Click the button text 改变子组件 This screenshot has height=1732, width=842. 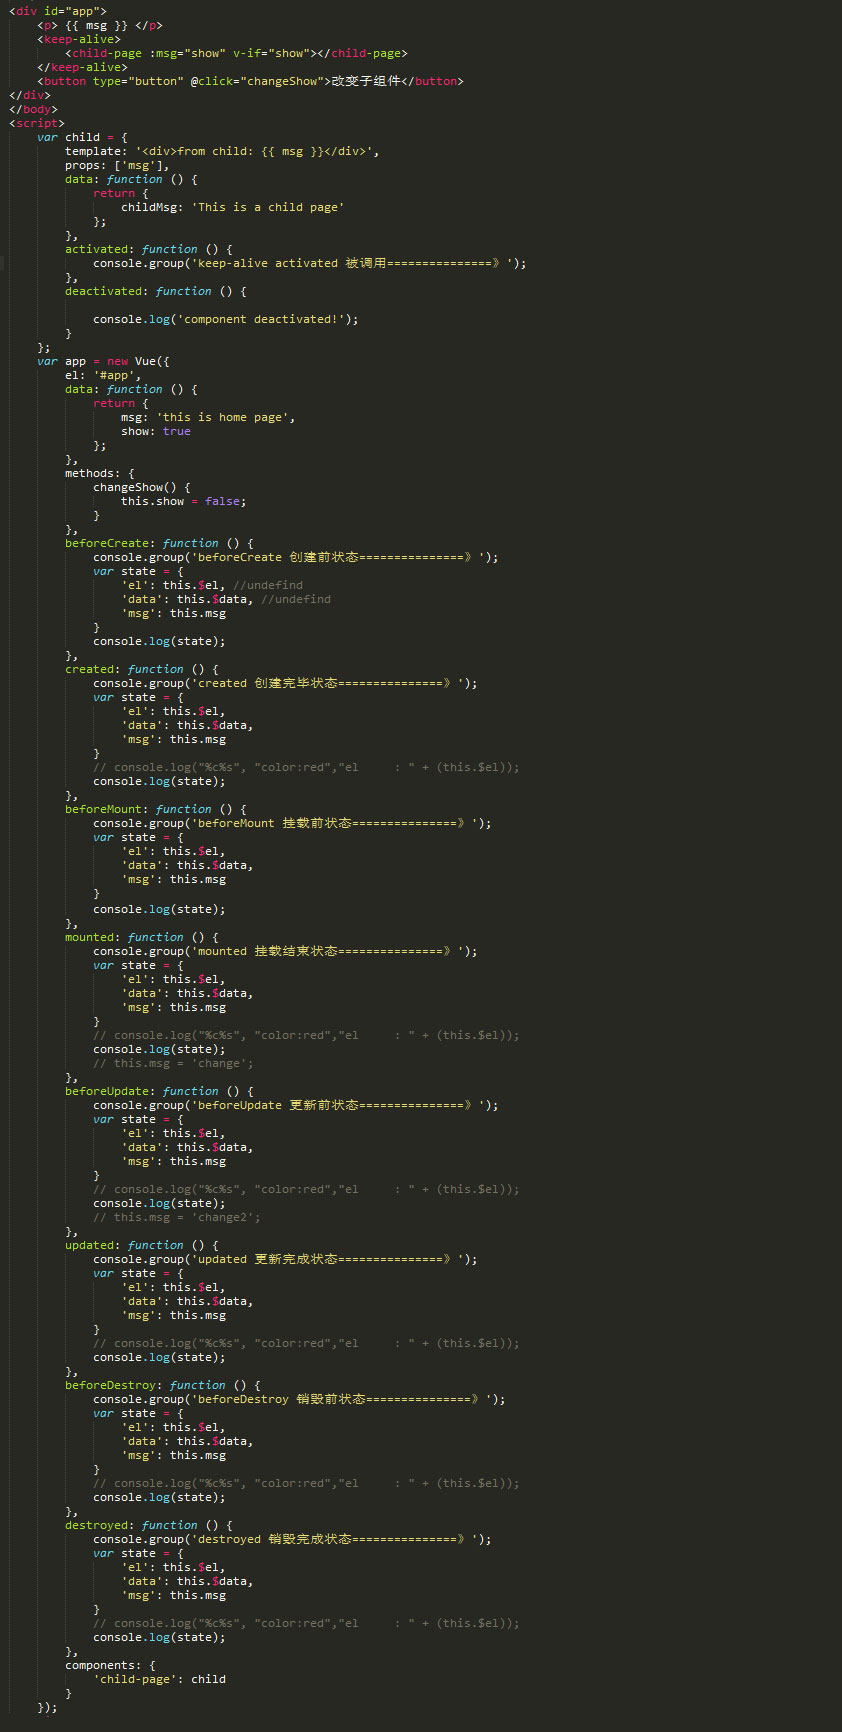click(x=366, y=81)
